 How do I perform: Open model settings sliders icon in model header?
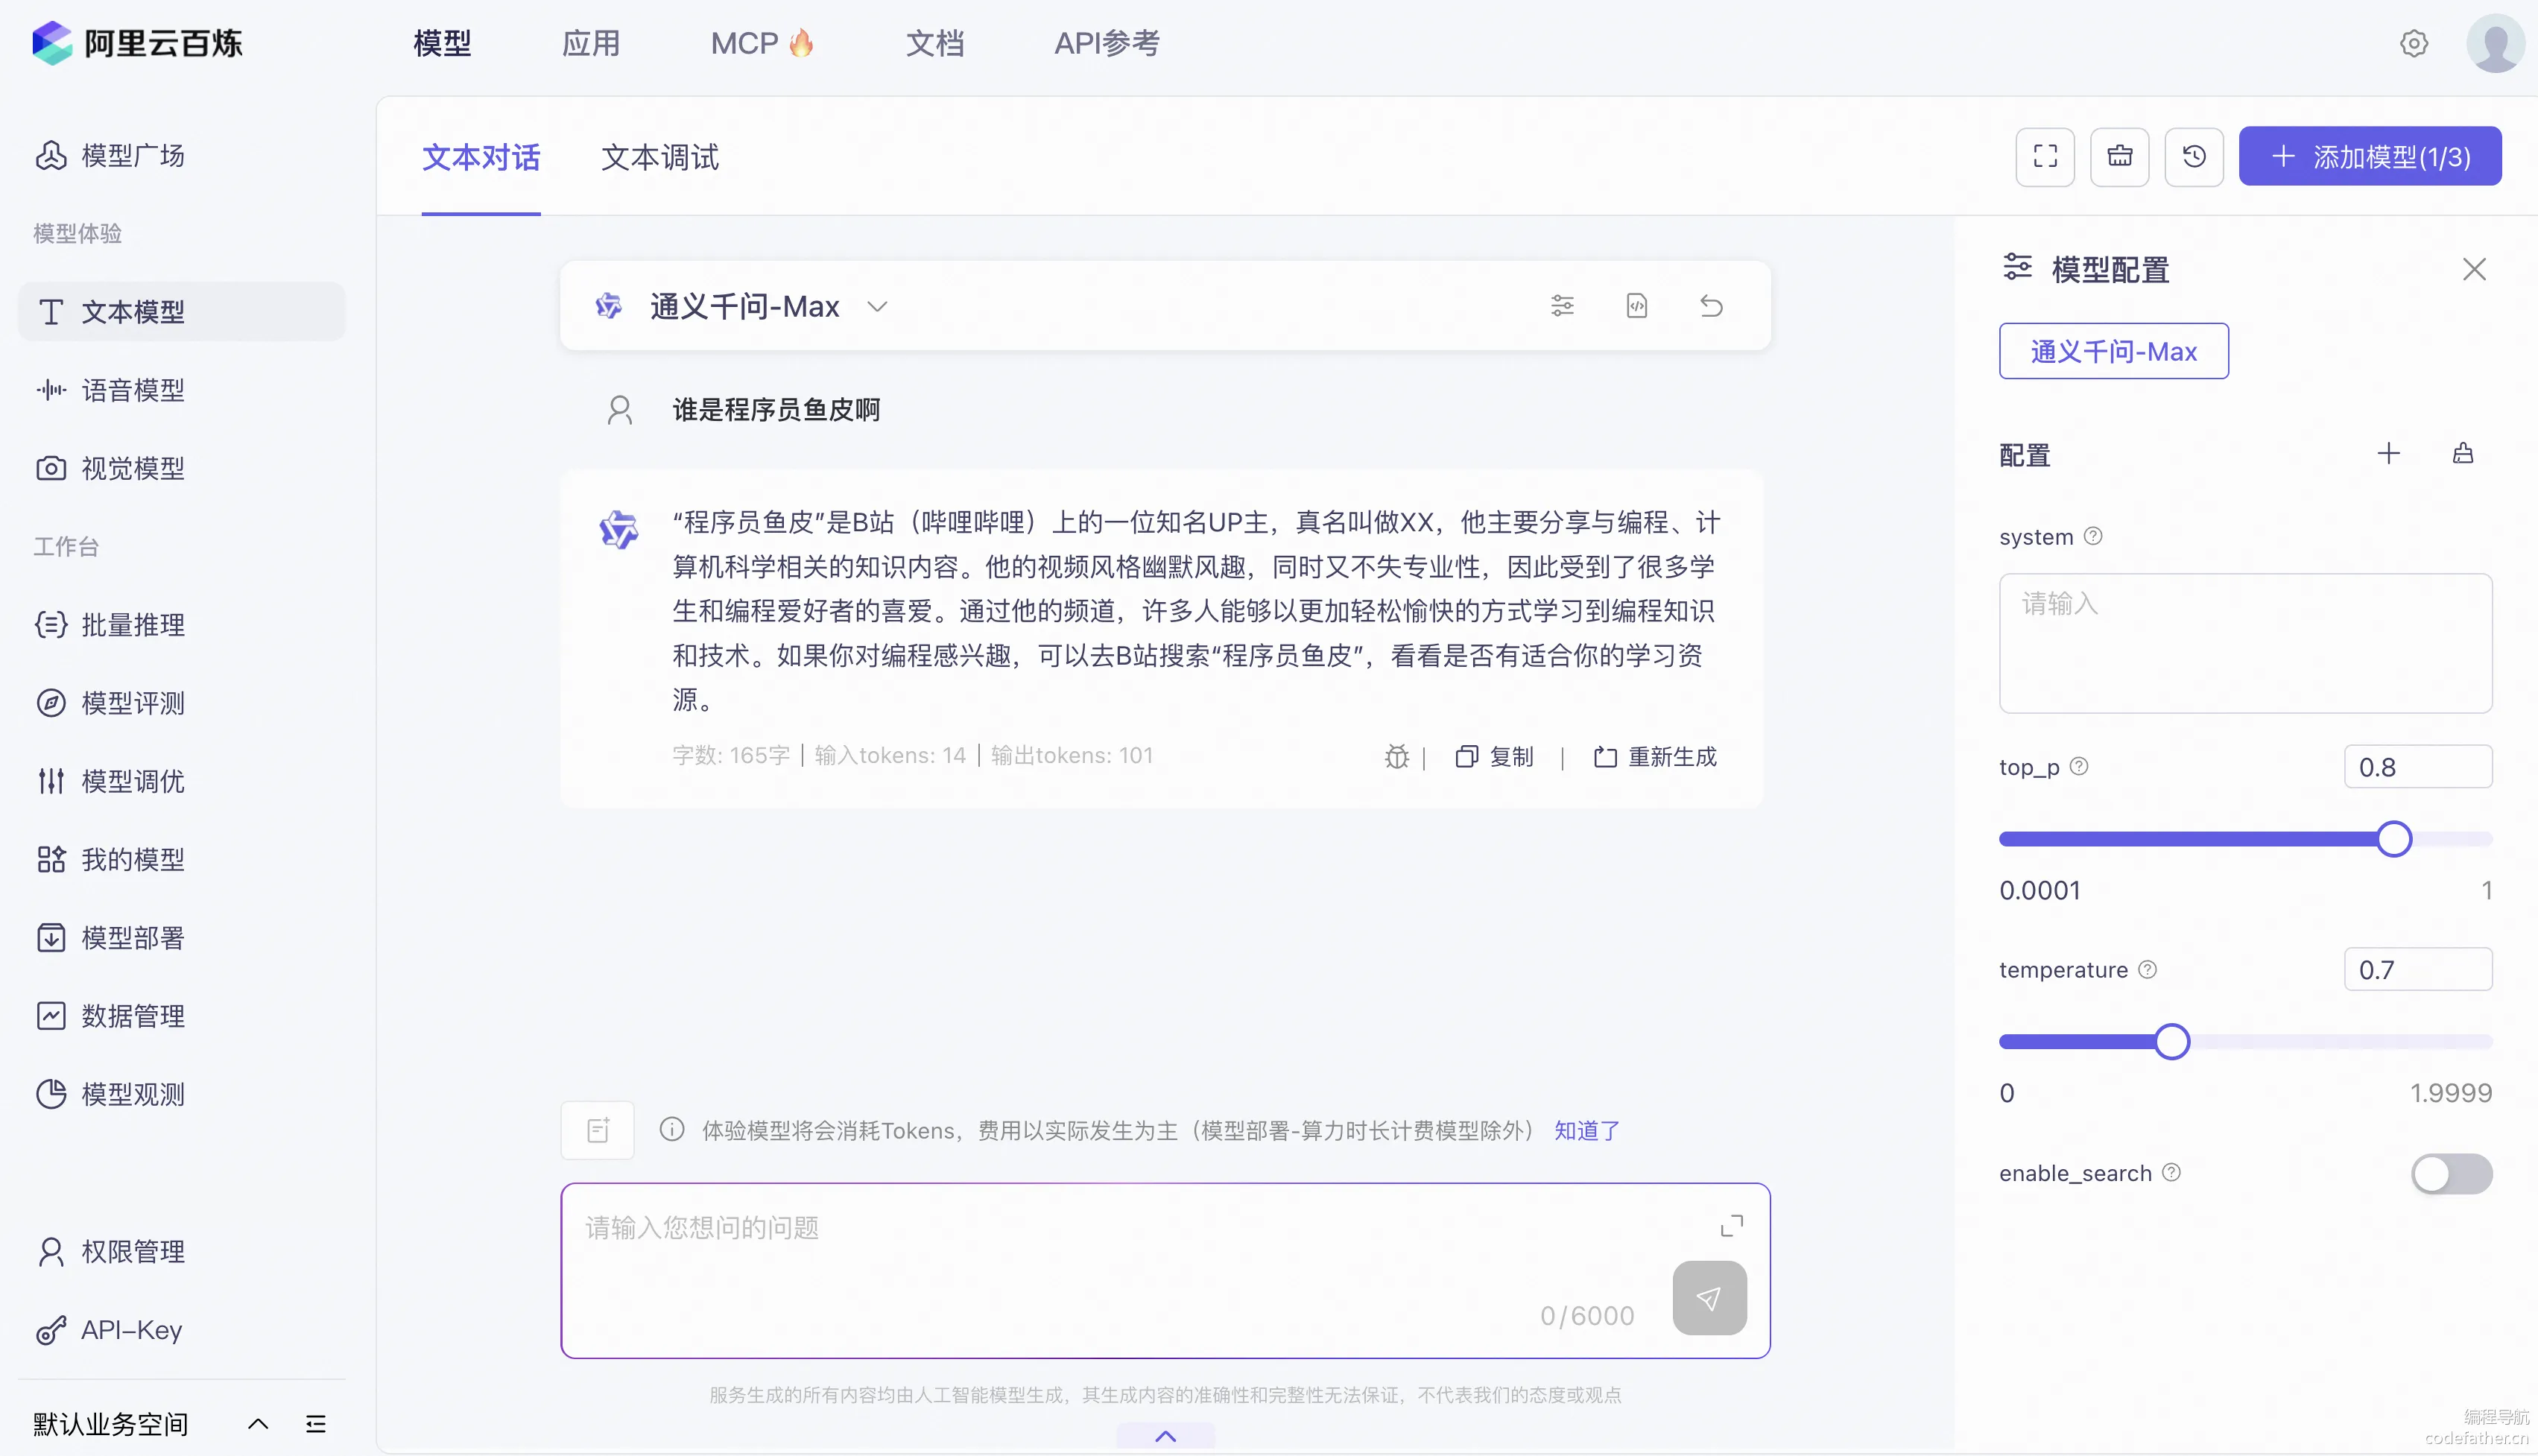tap(1562, 306)
